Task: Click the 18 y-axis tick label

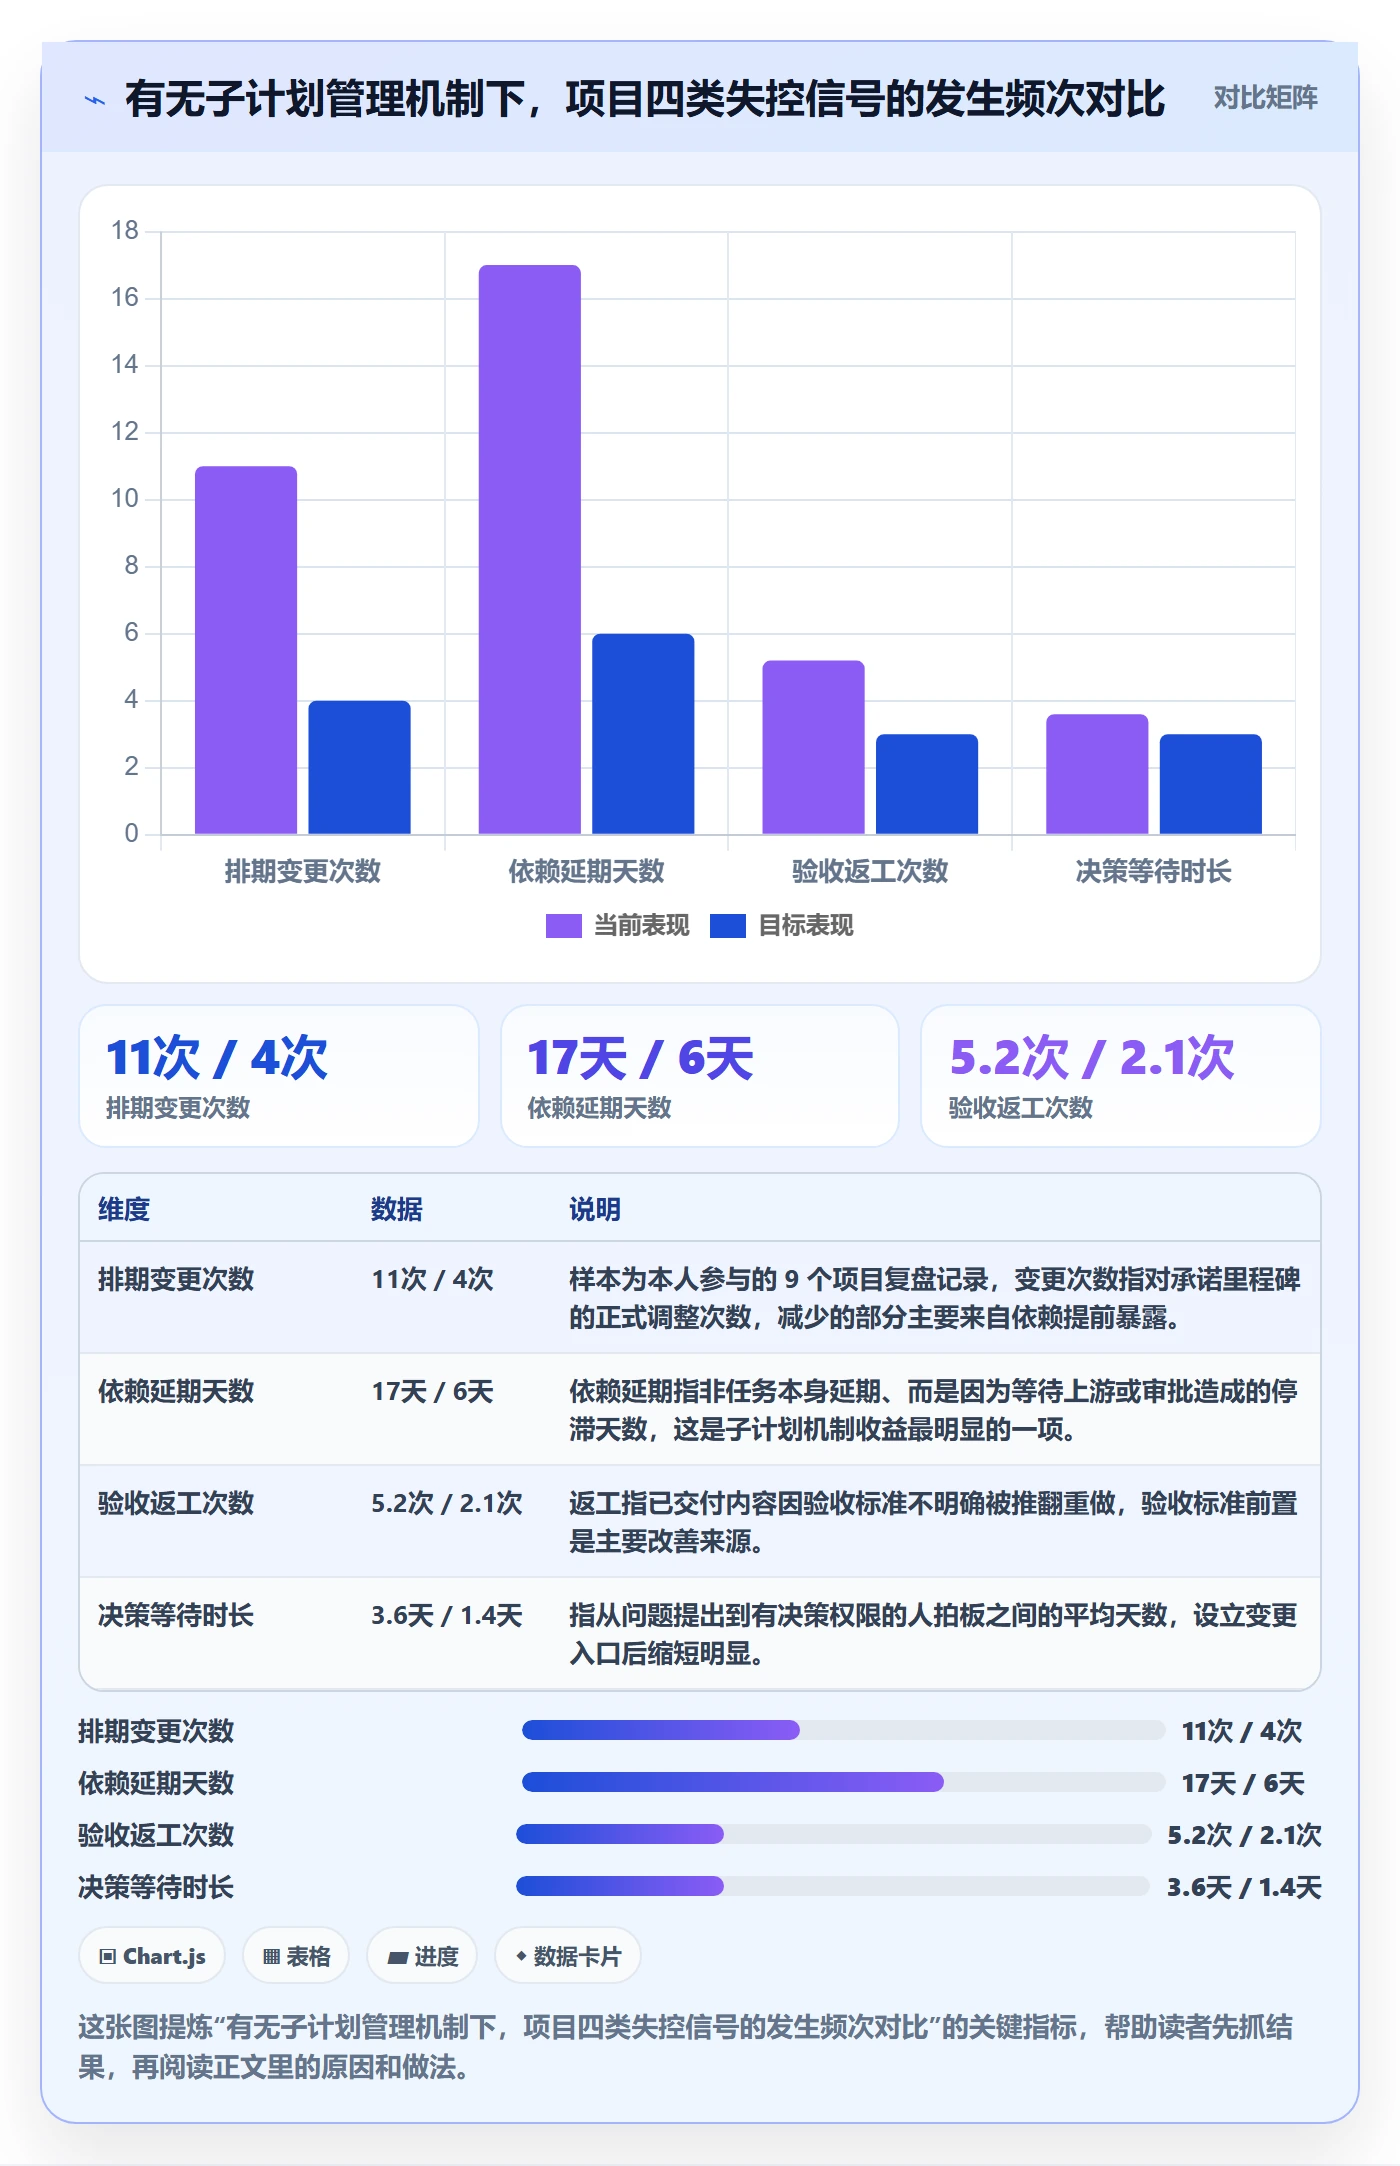Action: coord(125,230)
